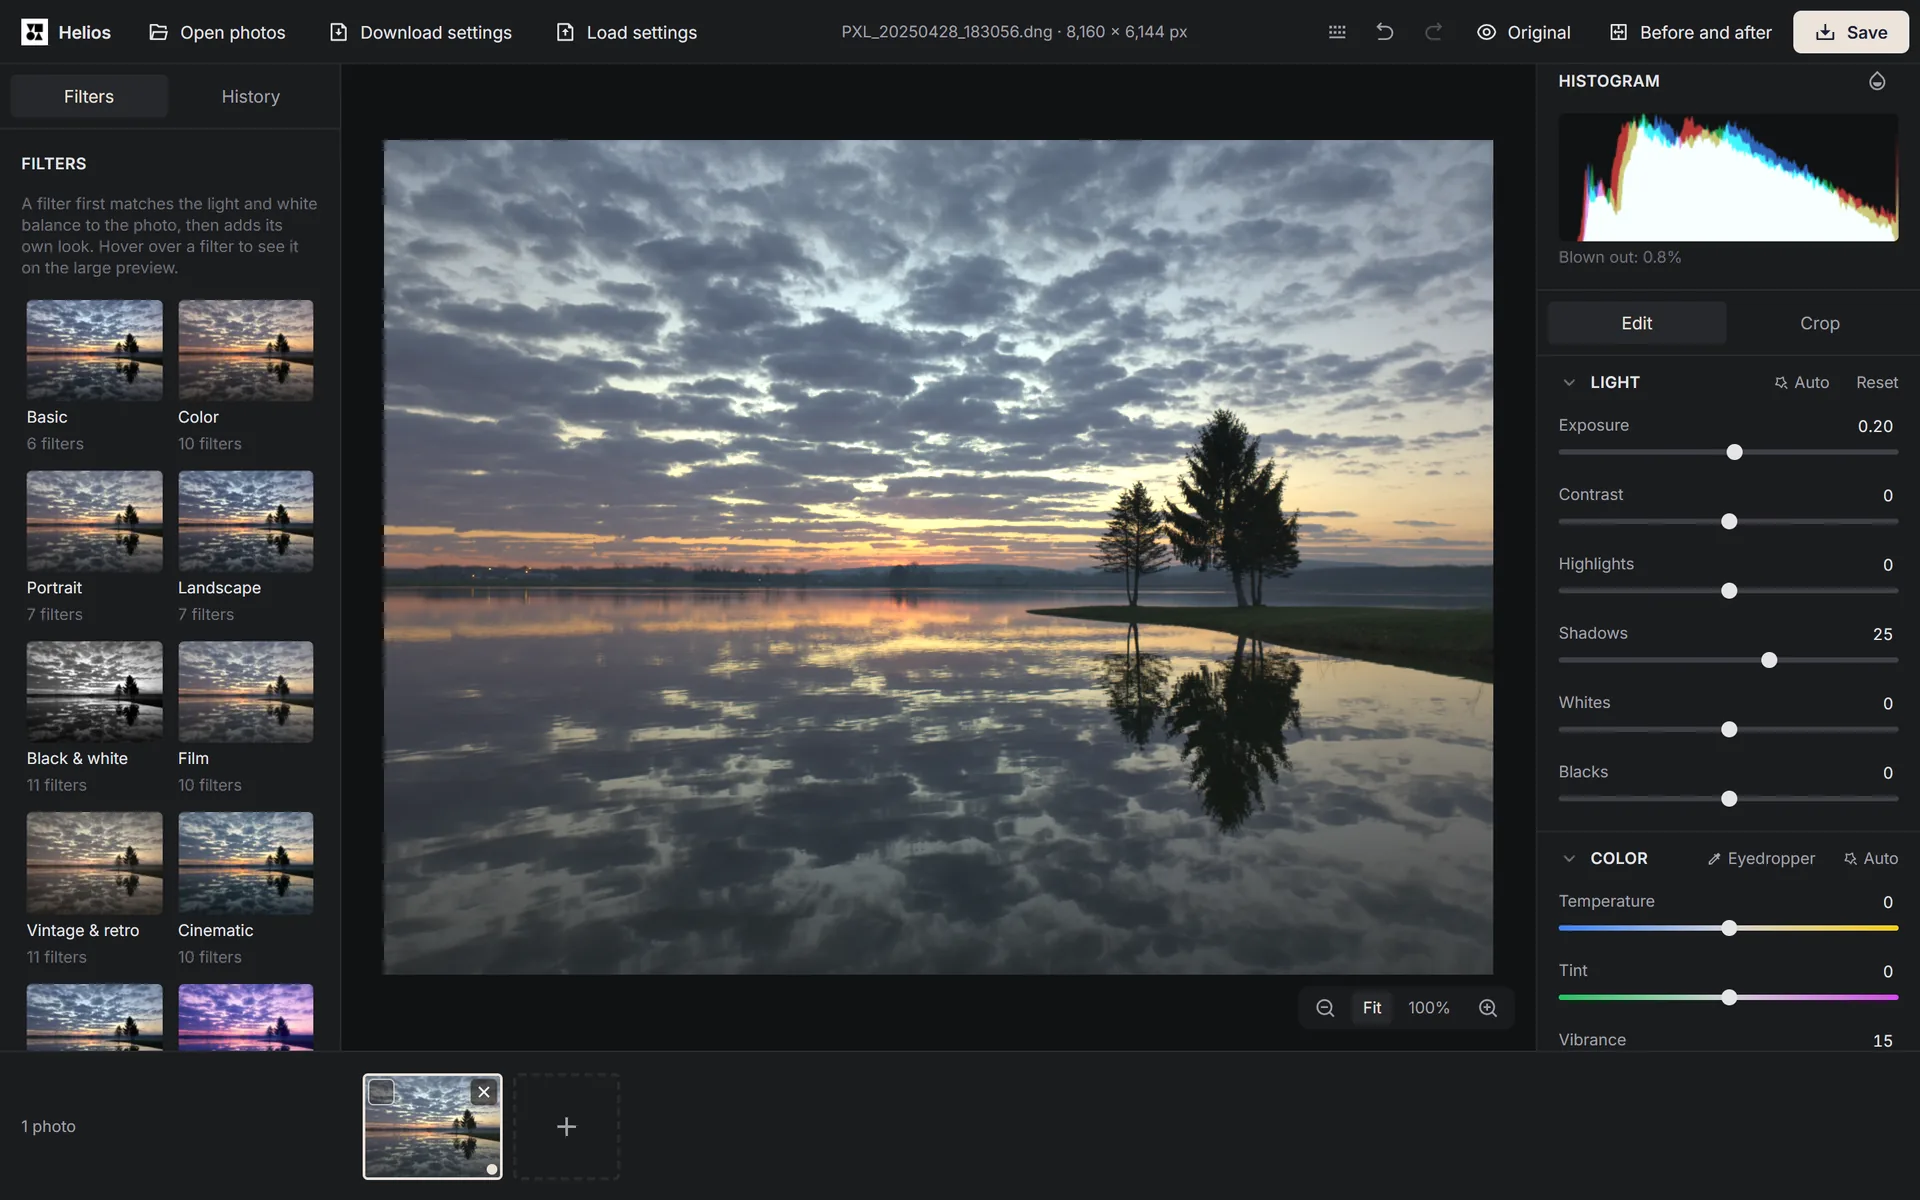Open the Landscape filter group
This screenshot has width=1920, height=1200.
[x=245, y=547]
